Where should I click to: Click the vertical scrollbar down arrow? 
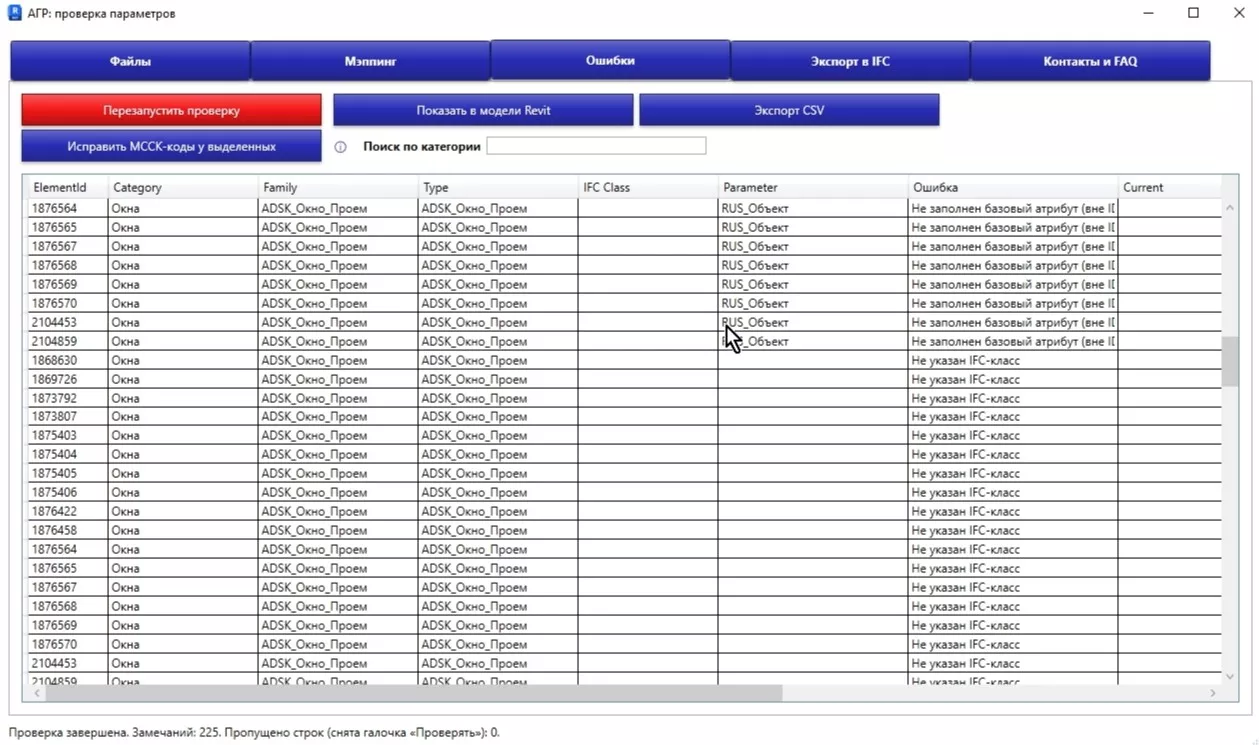tap(1230, 677)
